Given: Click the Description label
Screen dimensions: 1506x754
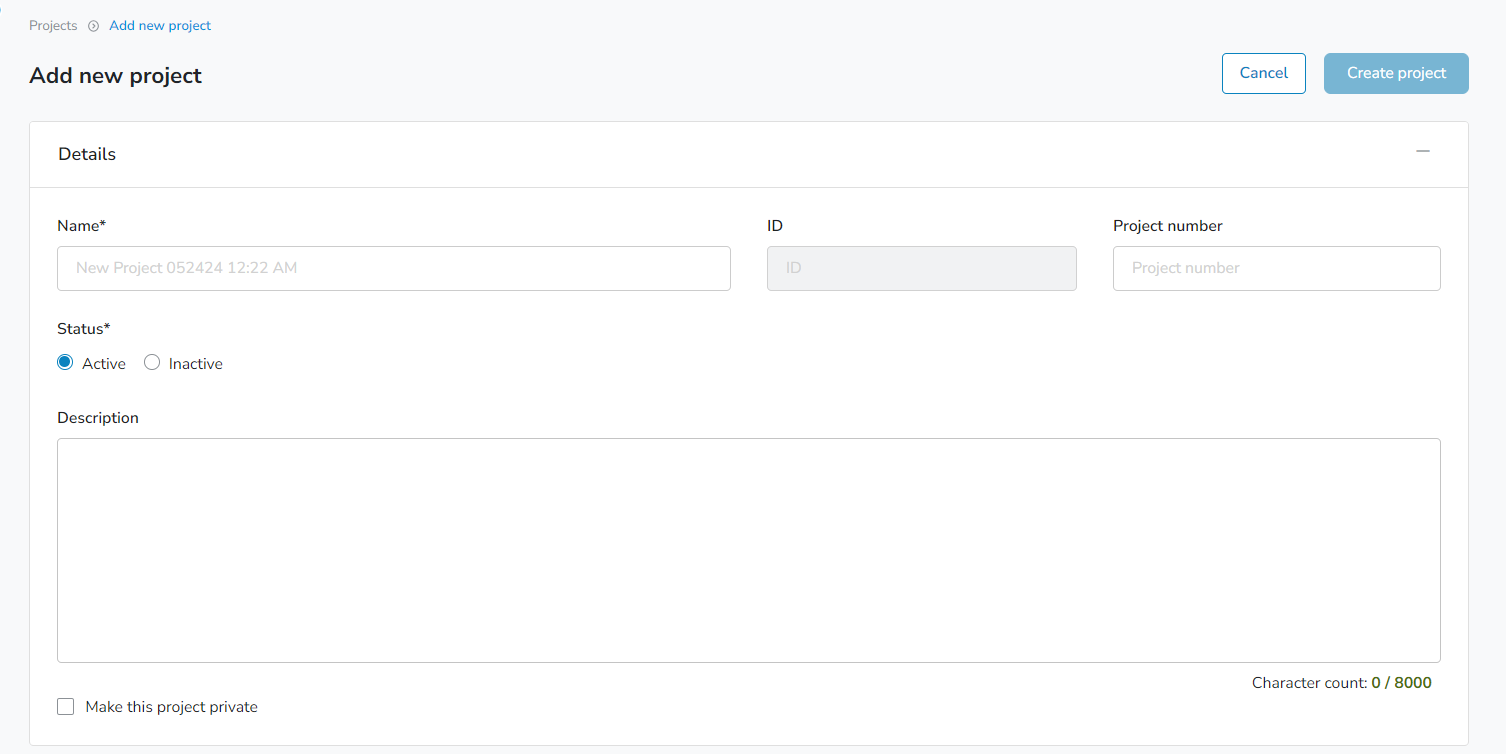Looking at the screenshot, I should [x=97, y=417].
